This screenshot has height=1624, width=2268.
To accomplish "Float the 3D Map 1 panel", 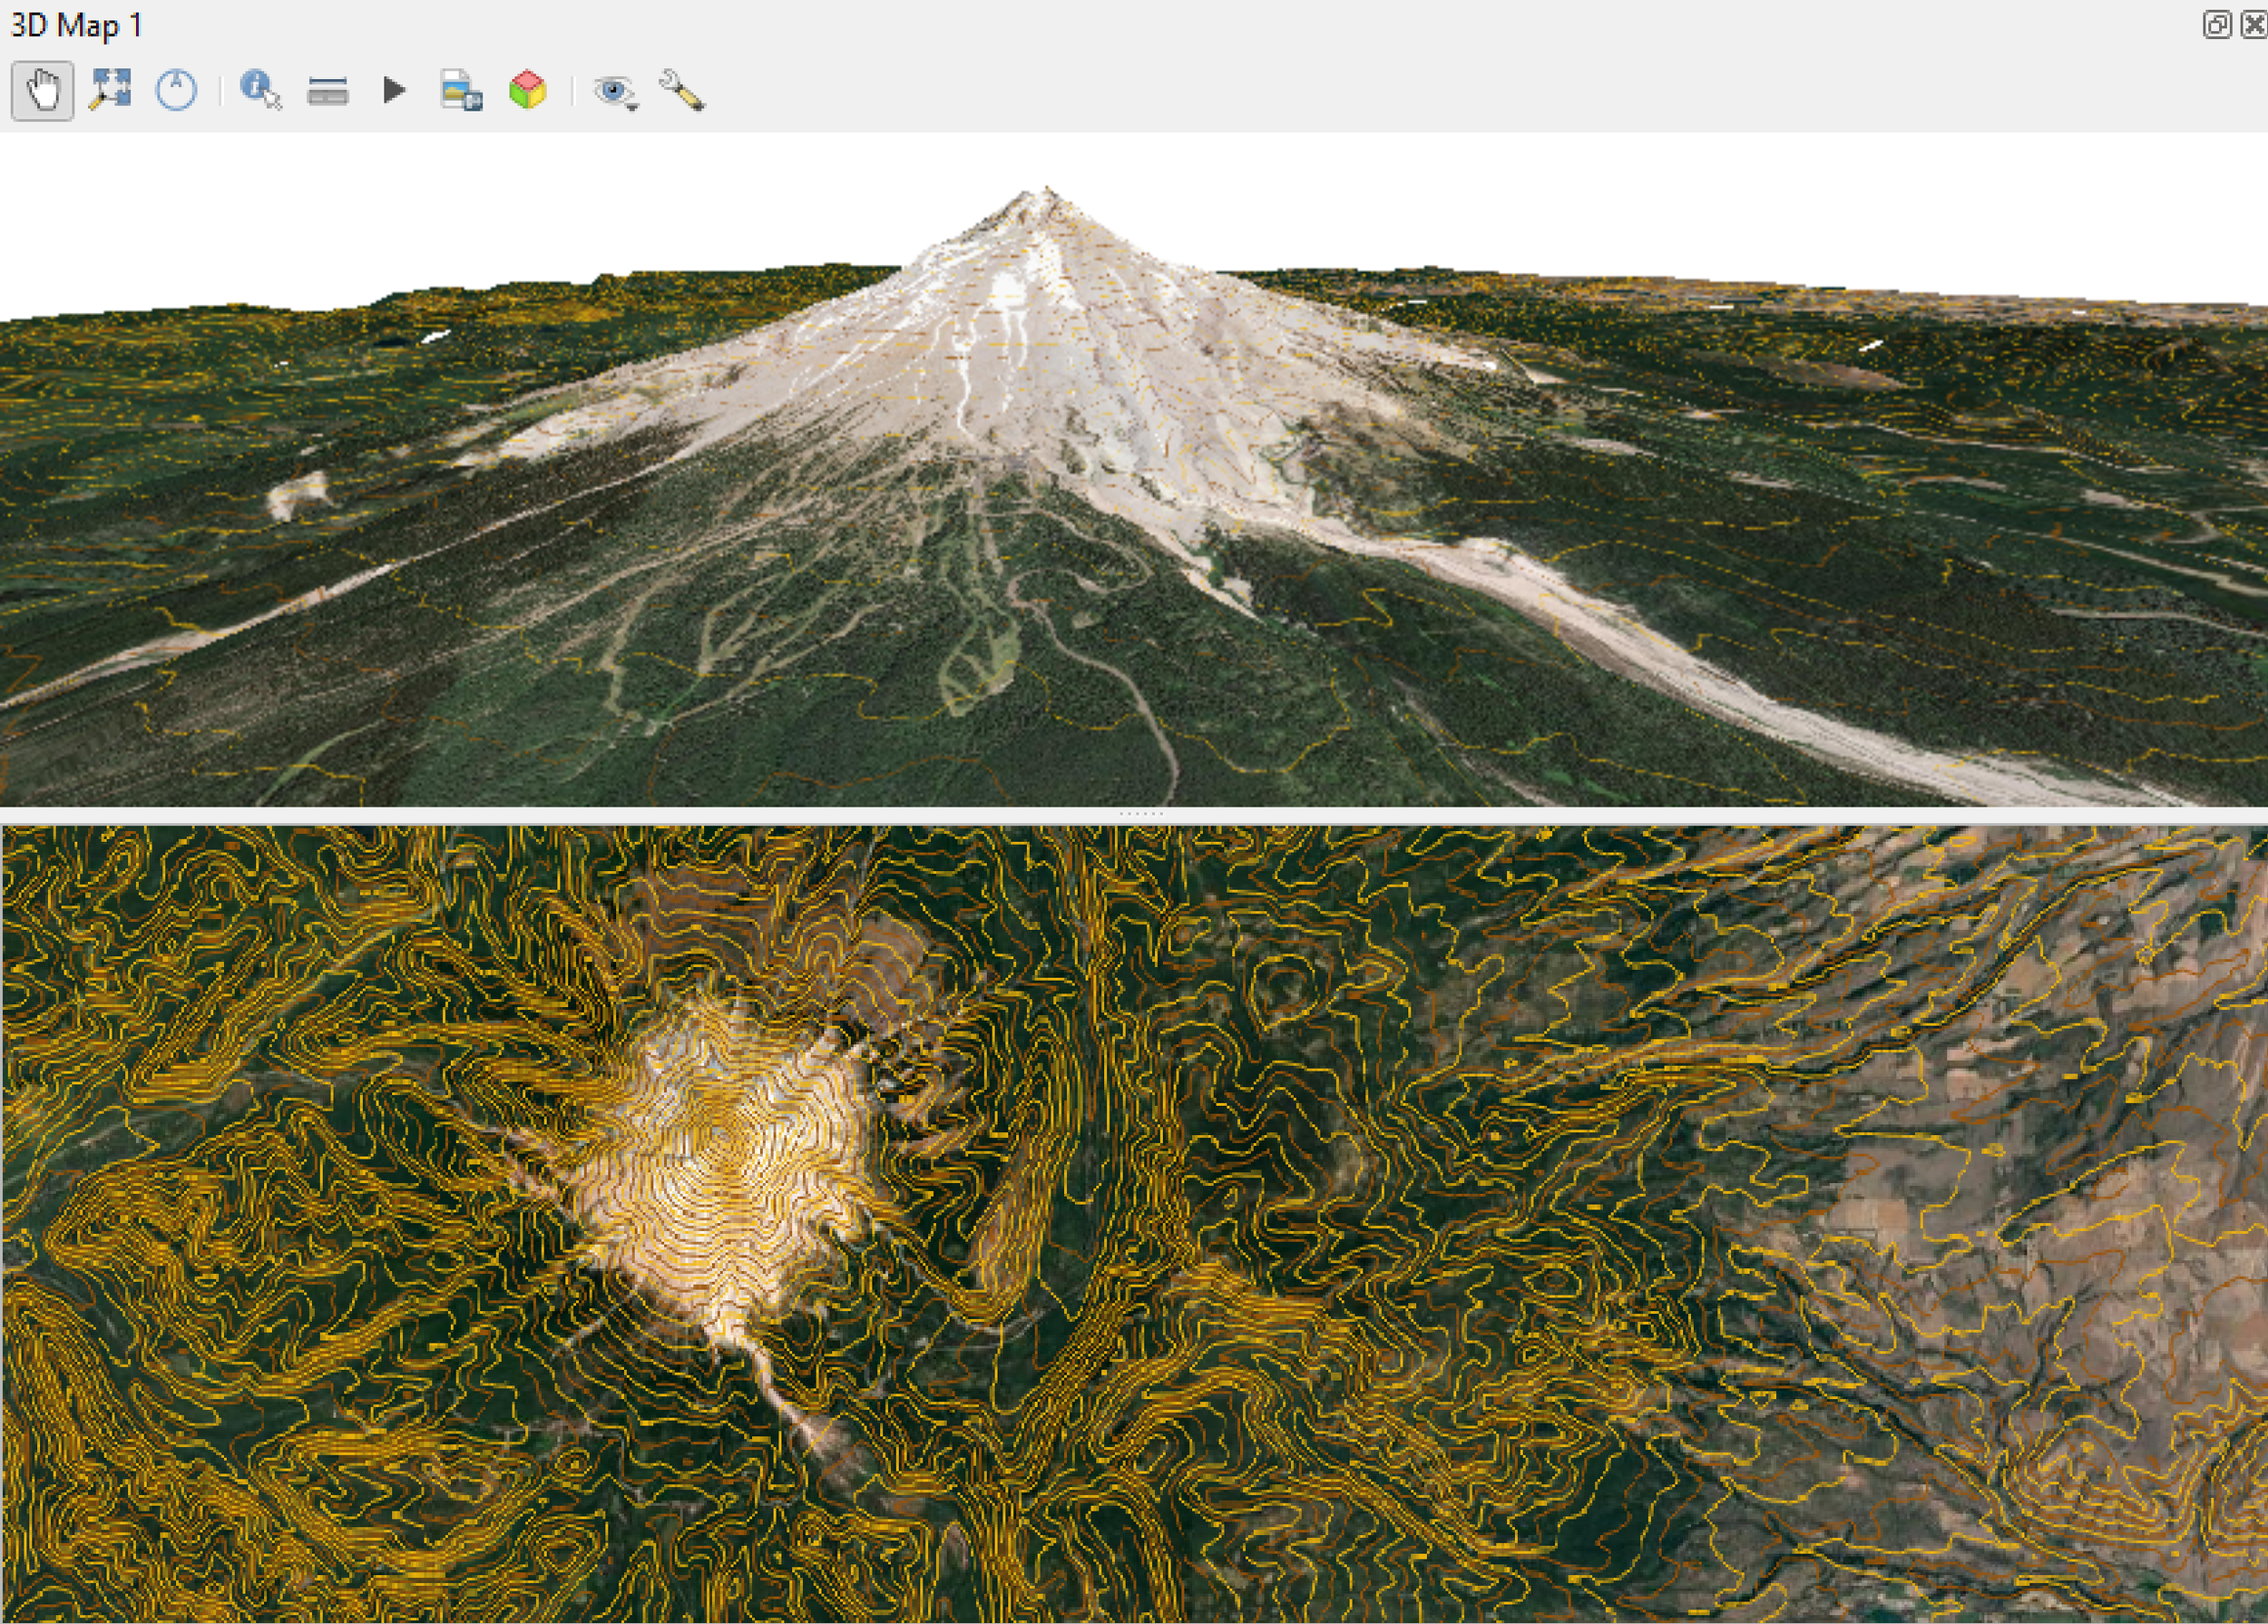I will [x=2216, y=24].
